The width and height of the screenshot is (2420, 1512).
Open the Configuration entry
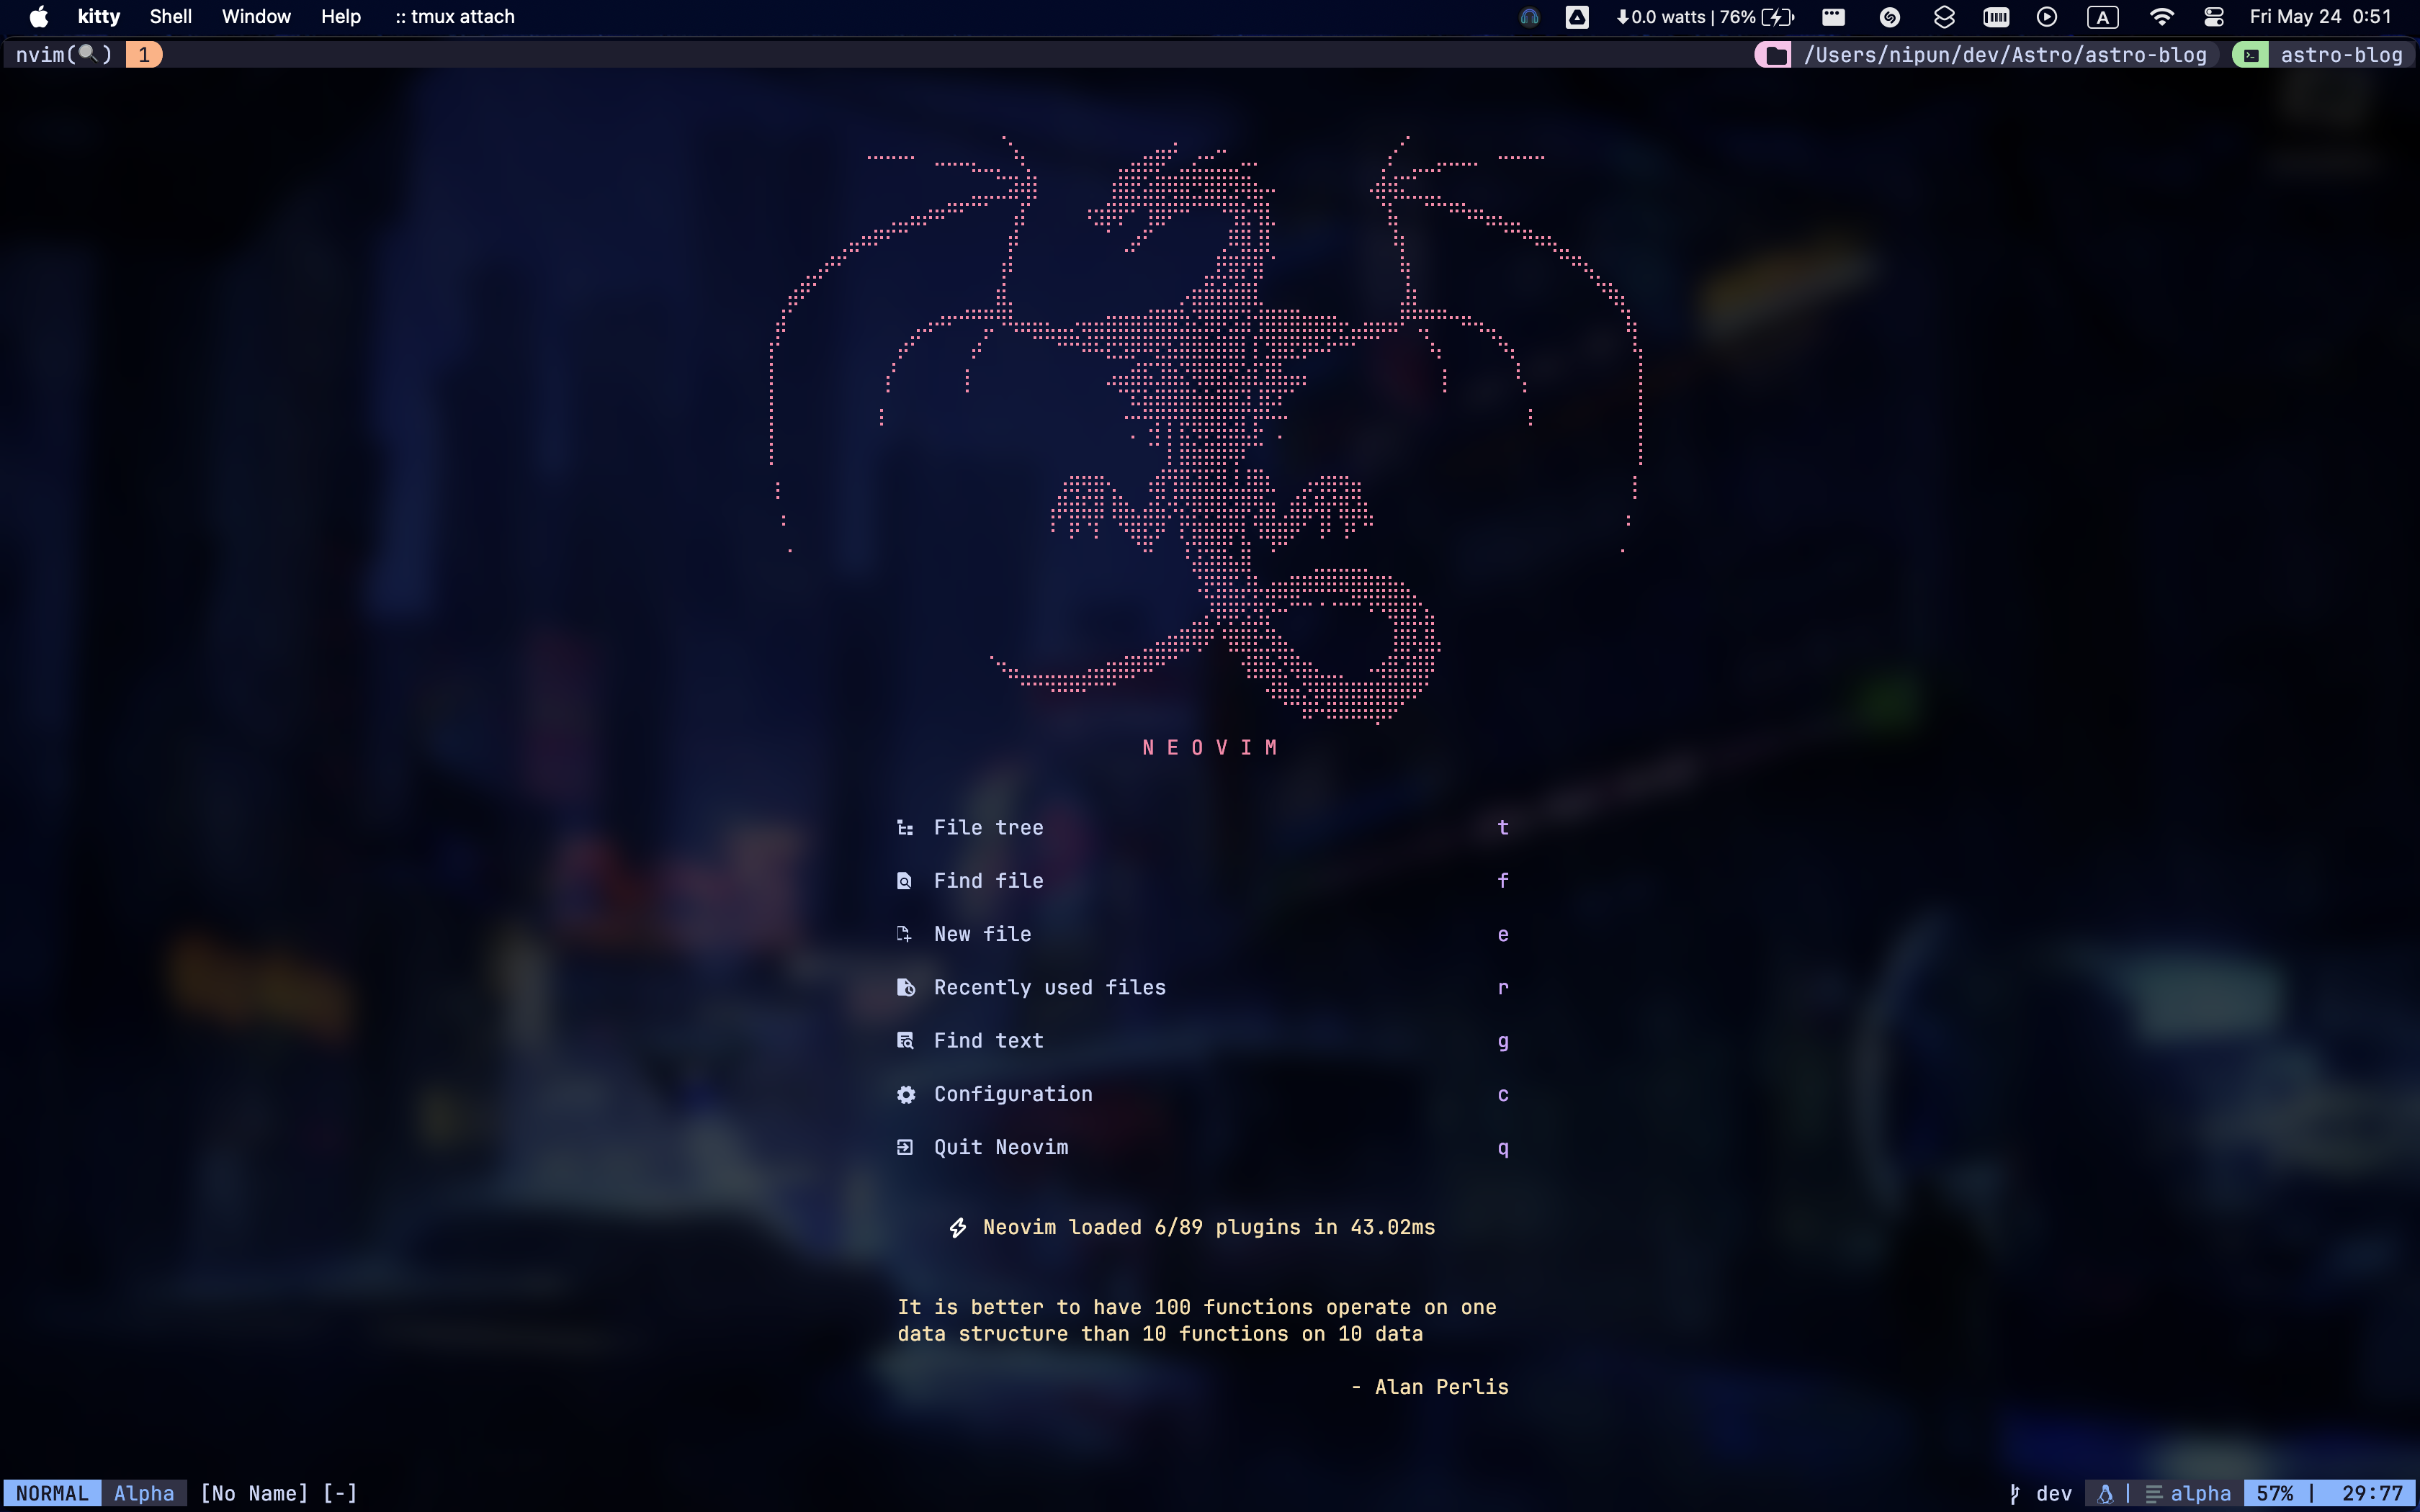(1203, 1094)
